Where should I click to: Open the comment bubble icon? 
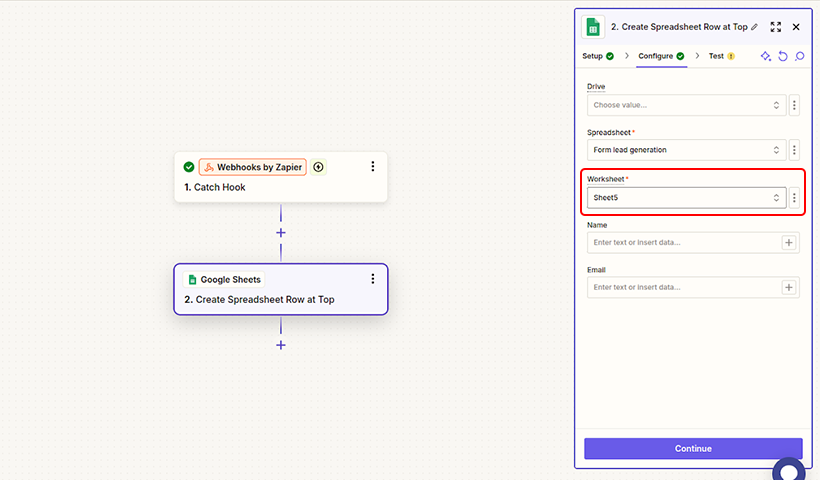tap(800, 56)
